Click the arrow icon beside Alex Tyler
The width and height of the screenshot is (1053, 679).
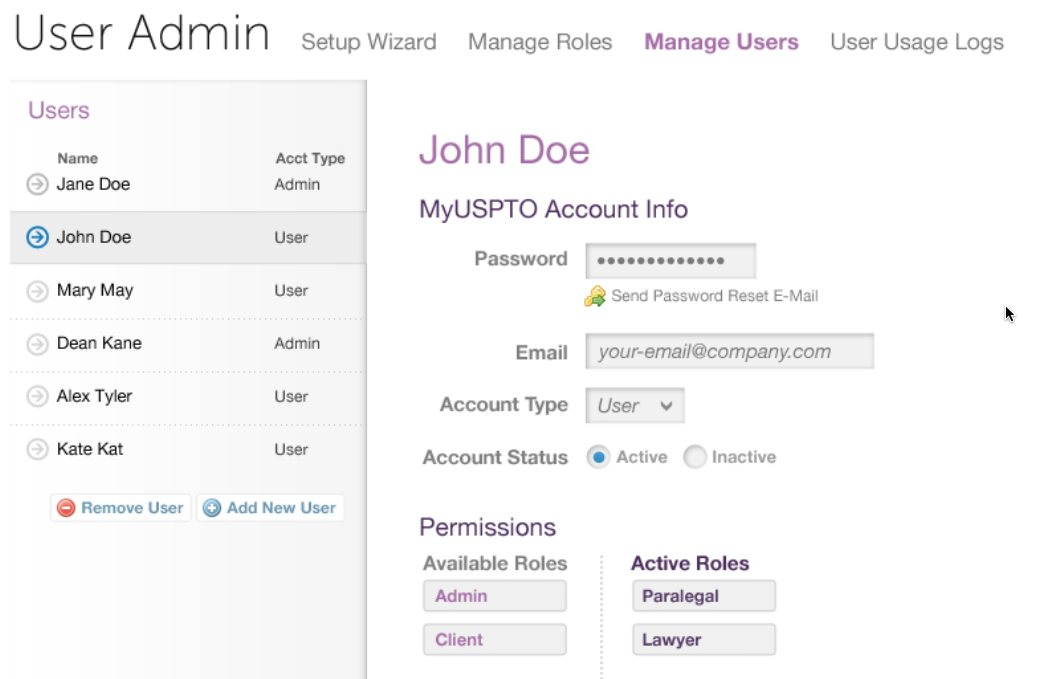[x=37, y=397]
